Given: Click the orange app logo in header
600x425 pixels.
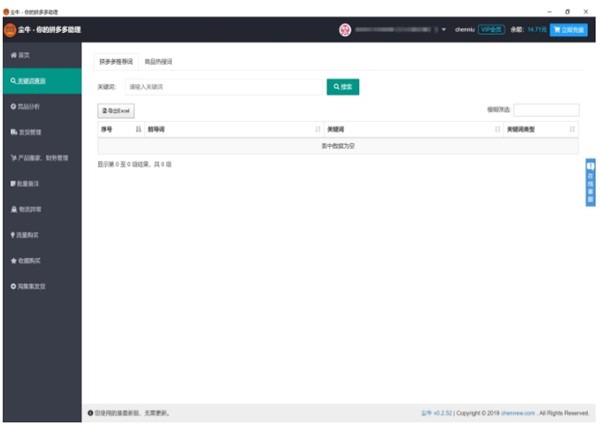Looking at the screenshot, I should 10,29.
